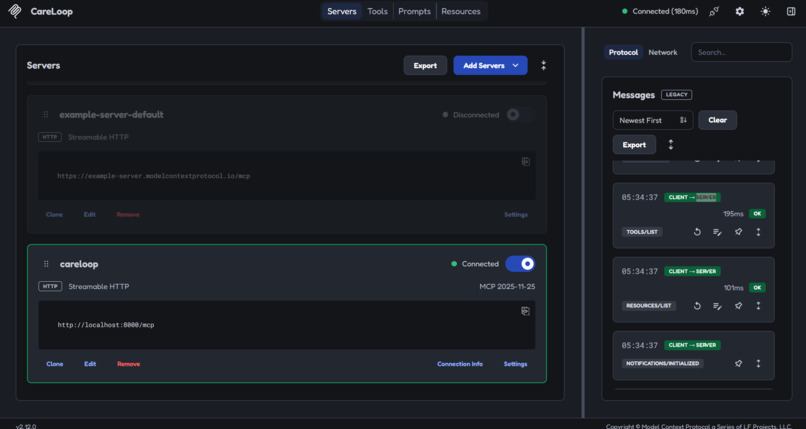The height and width of the screenshot is (429, 806).
Task: Toggle the careloop connection switch off
Action: coord(520,264)
